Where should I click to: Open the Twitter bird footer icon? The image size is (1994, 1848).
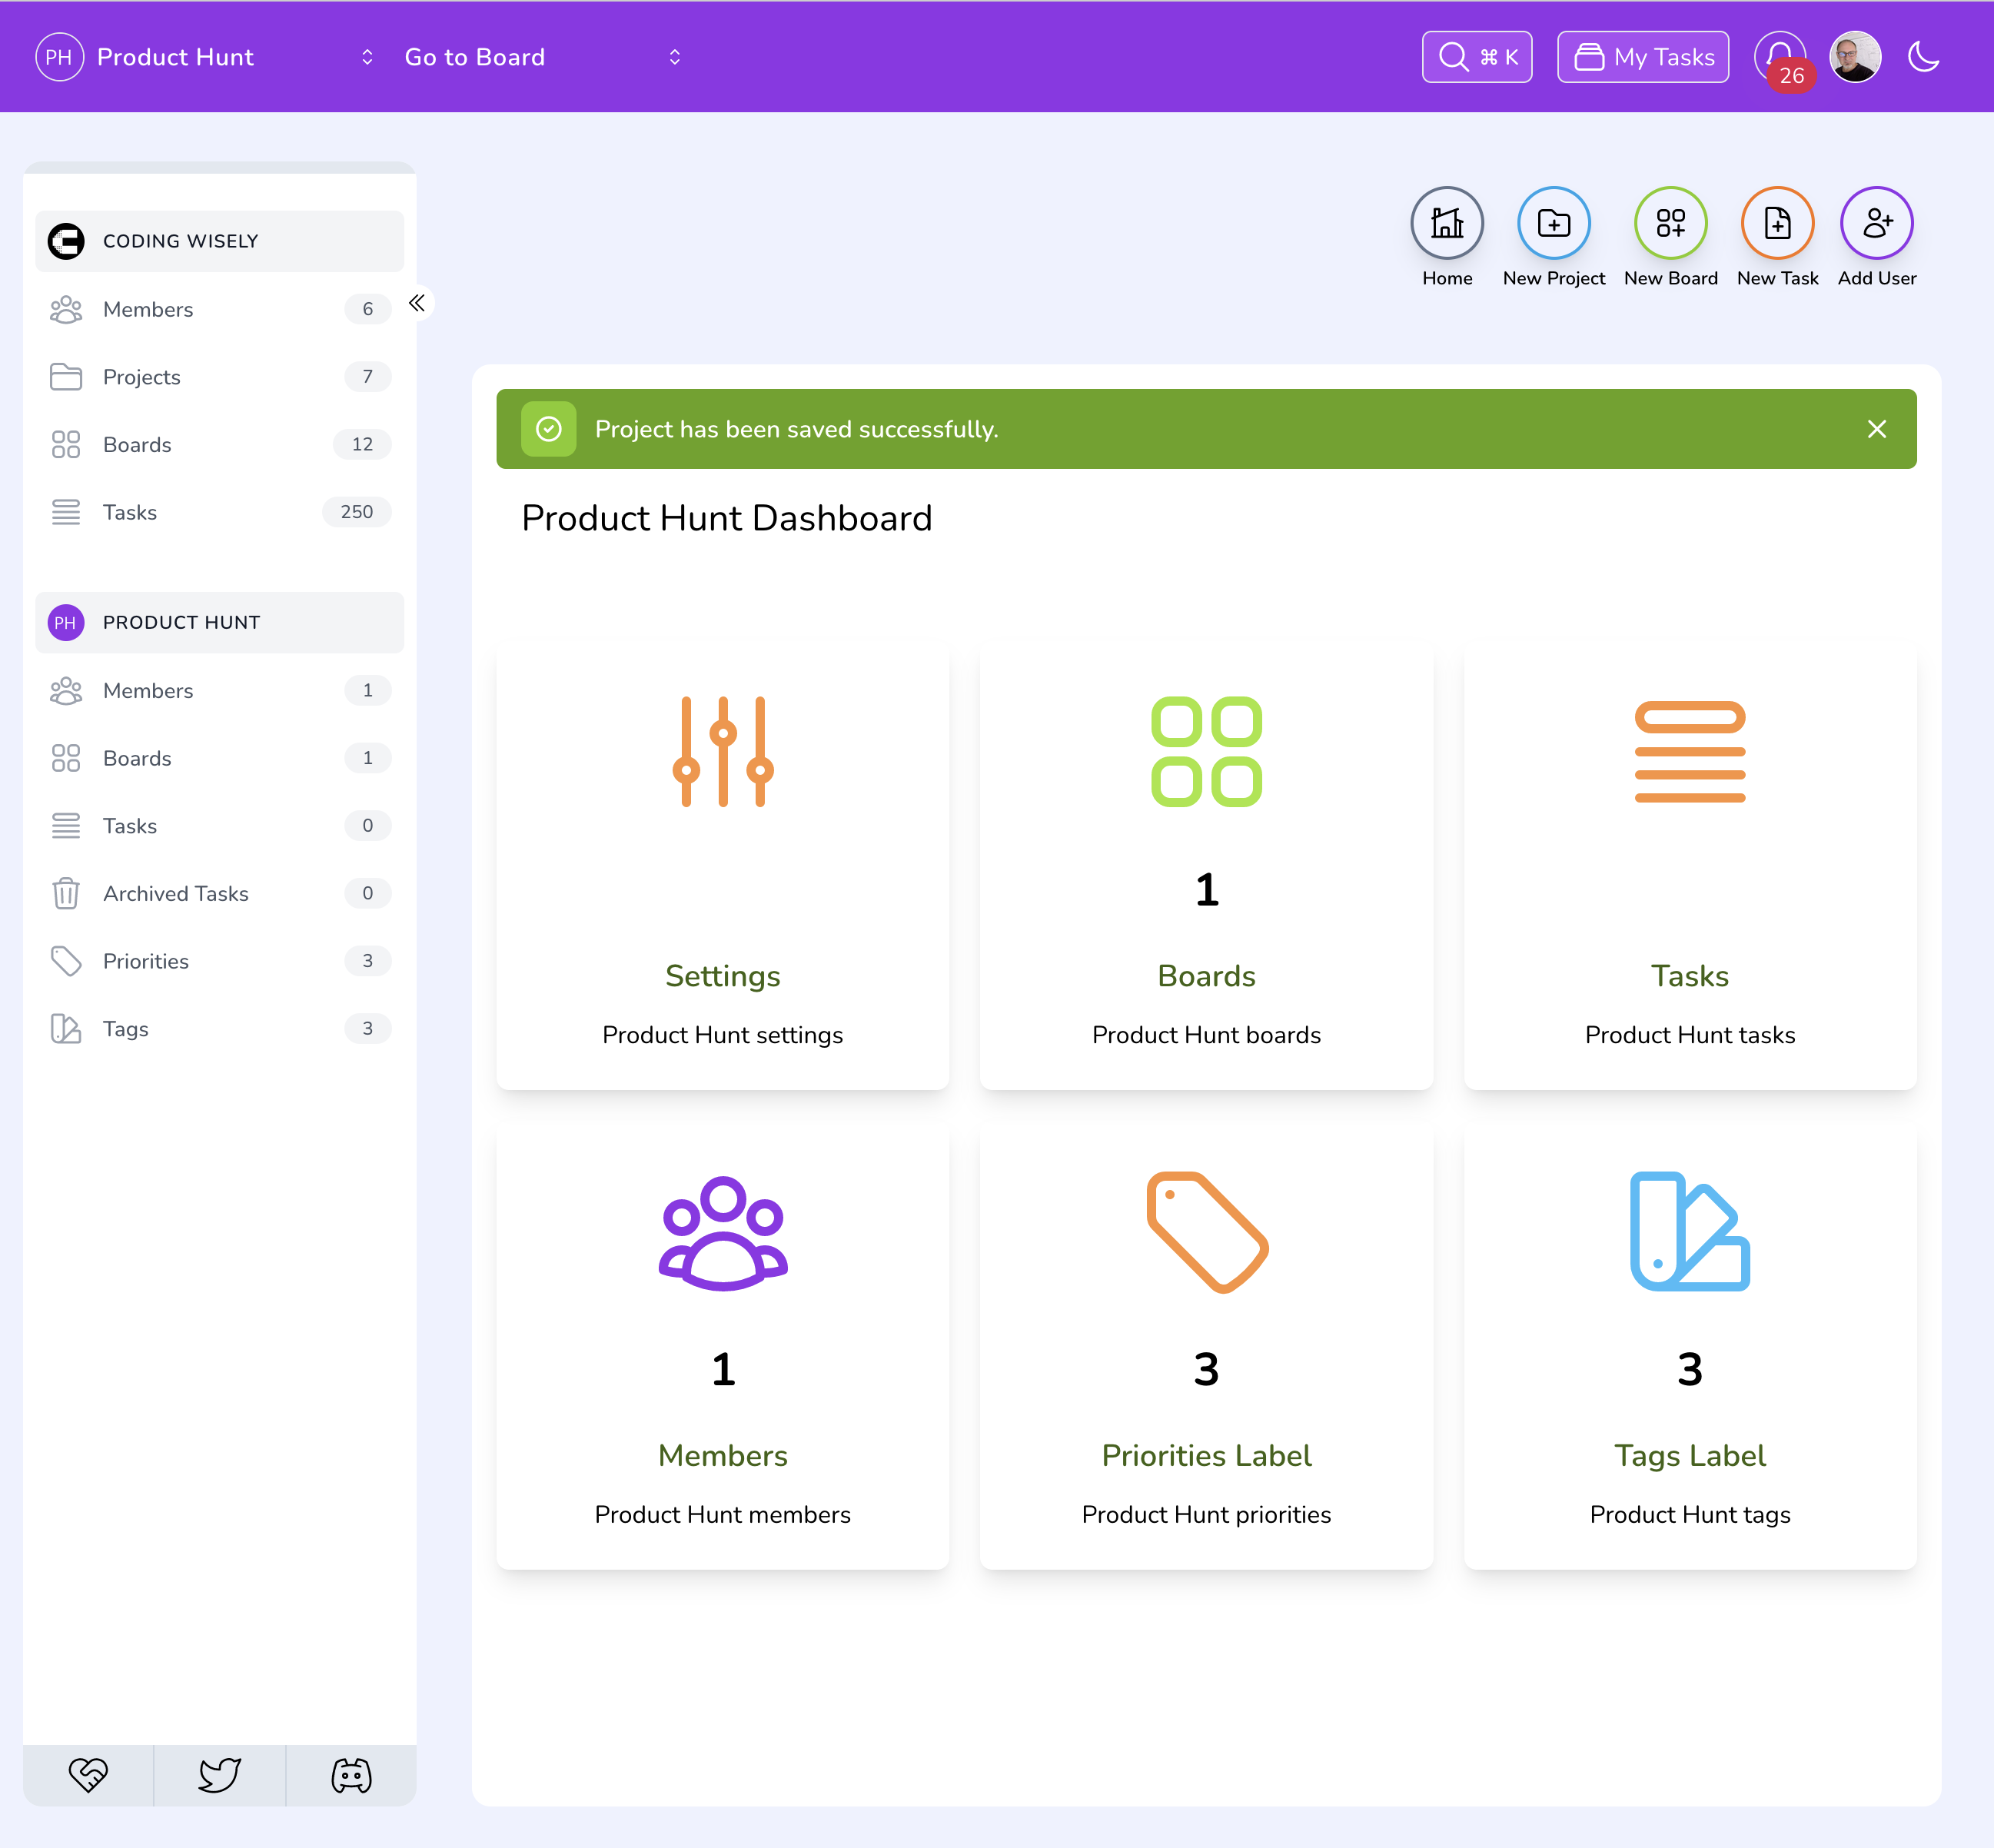(x=219, y=1775)
